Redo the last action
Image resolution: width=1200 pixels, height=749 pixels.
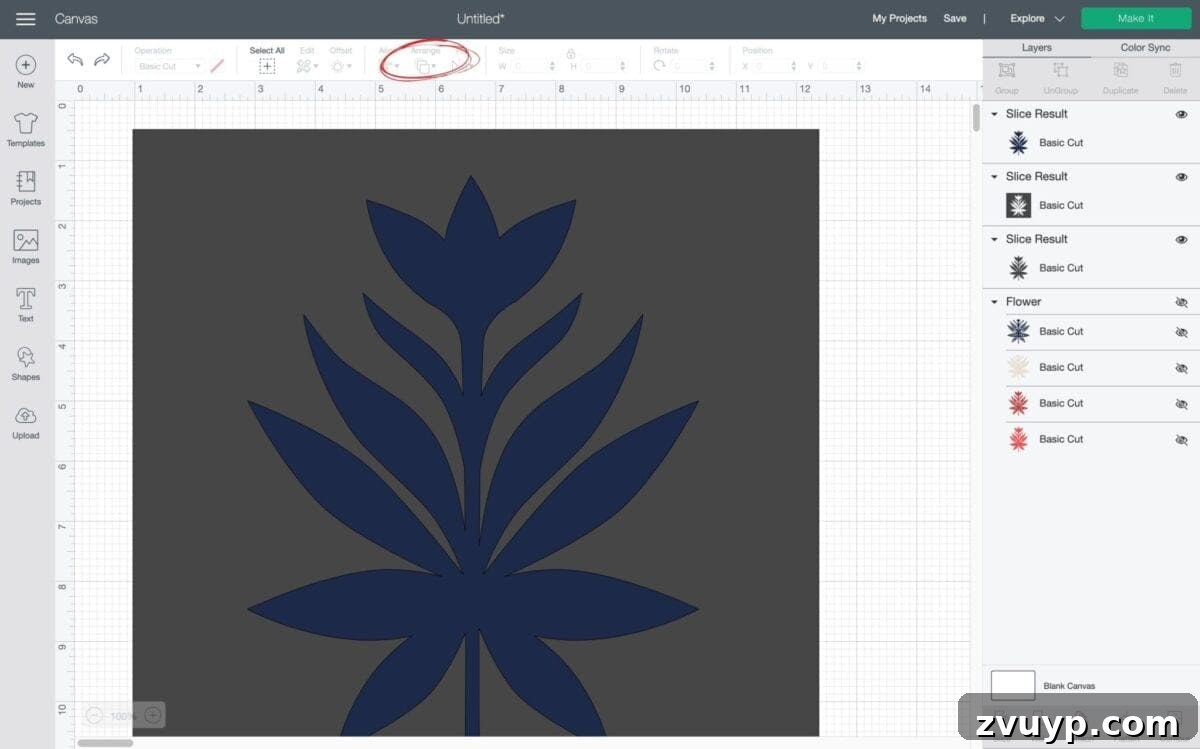pyautogui.click(x=102, y=60)
